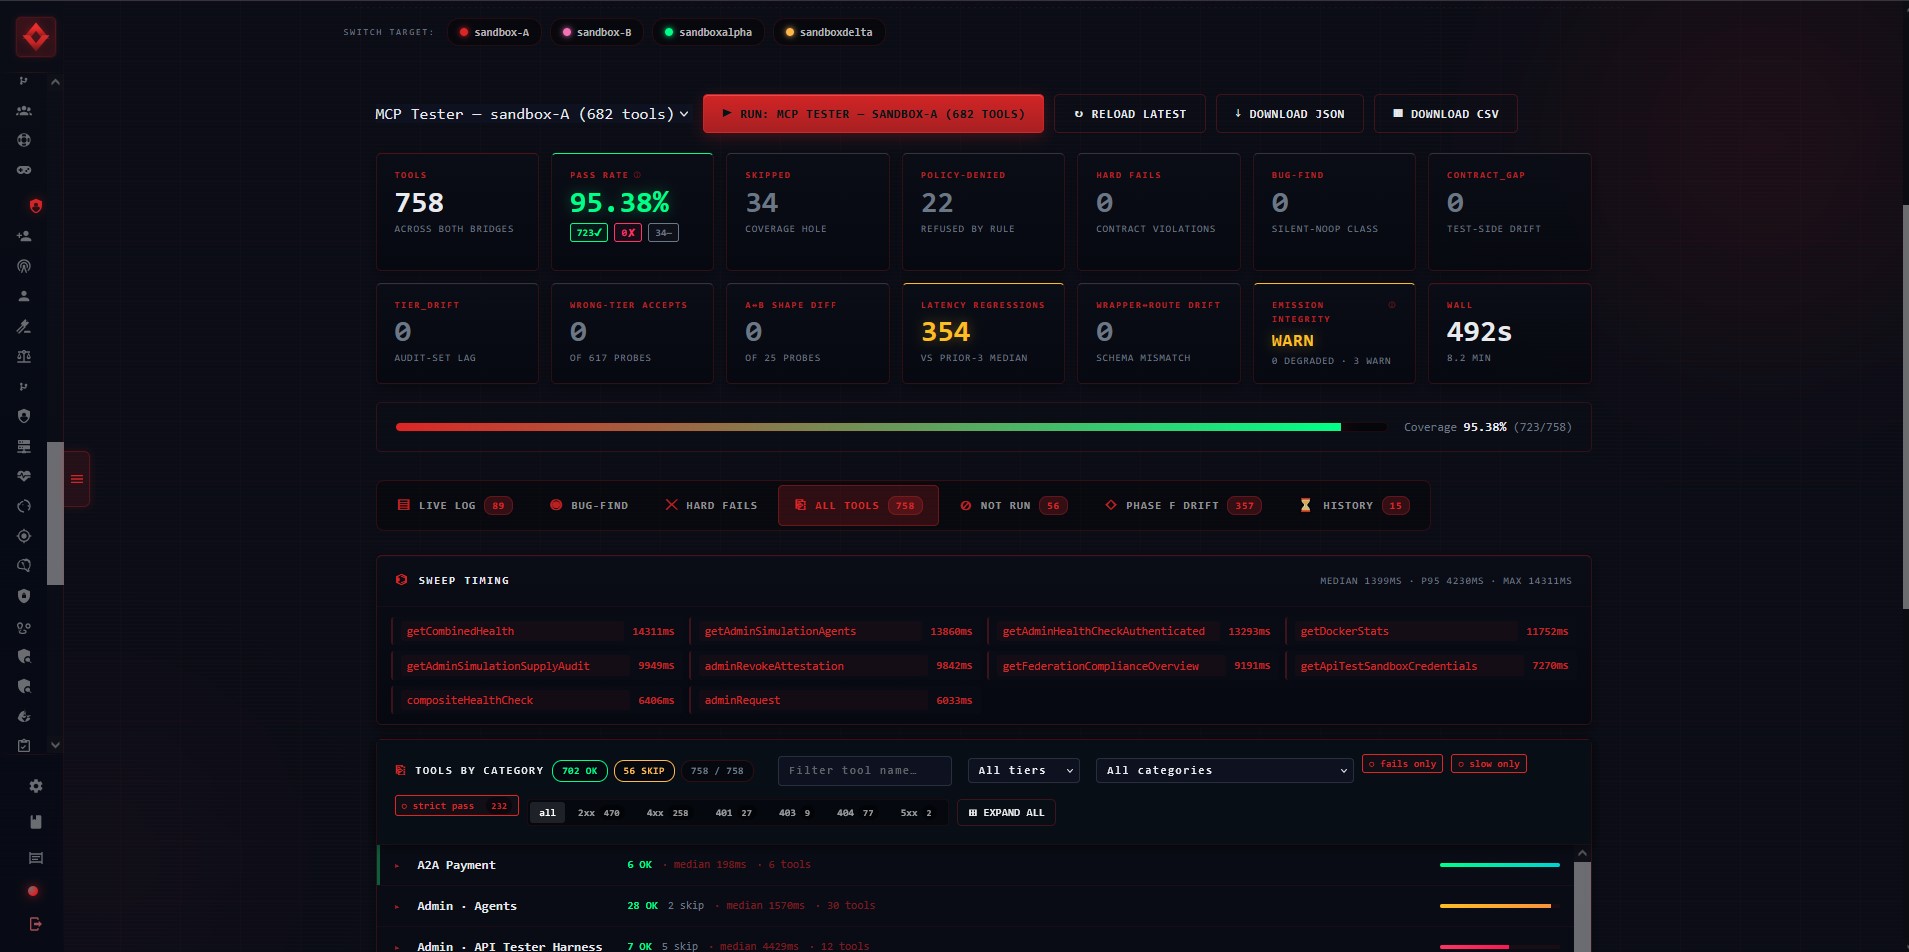Enable the slow only filter
The height and width of the screenshot is (952, 1909).
[x=1489, y=764]
